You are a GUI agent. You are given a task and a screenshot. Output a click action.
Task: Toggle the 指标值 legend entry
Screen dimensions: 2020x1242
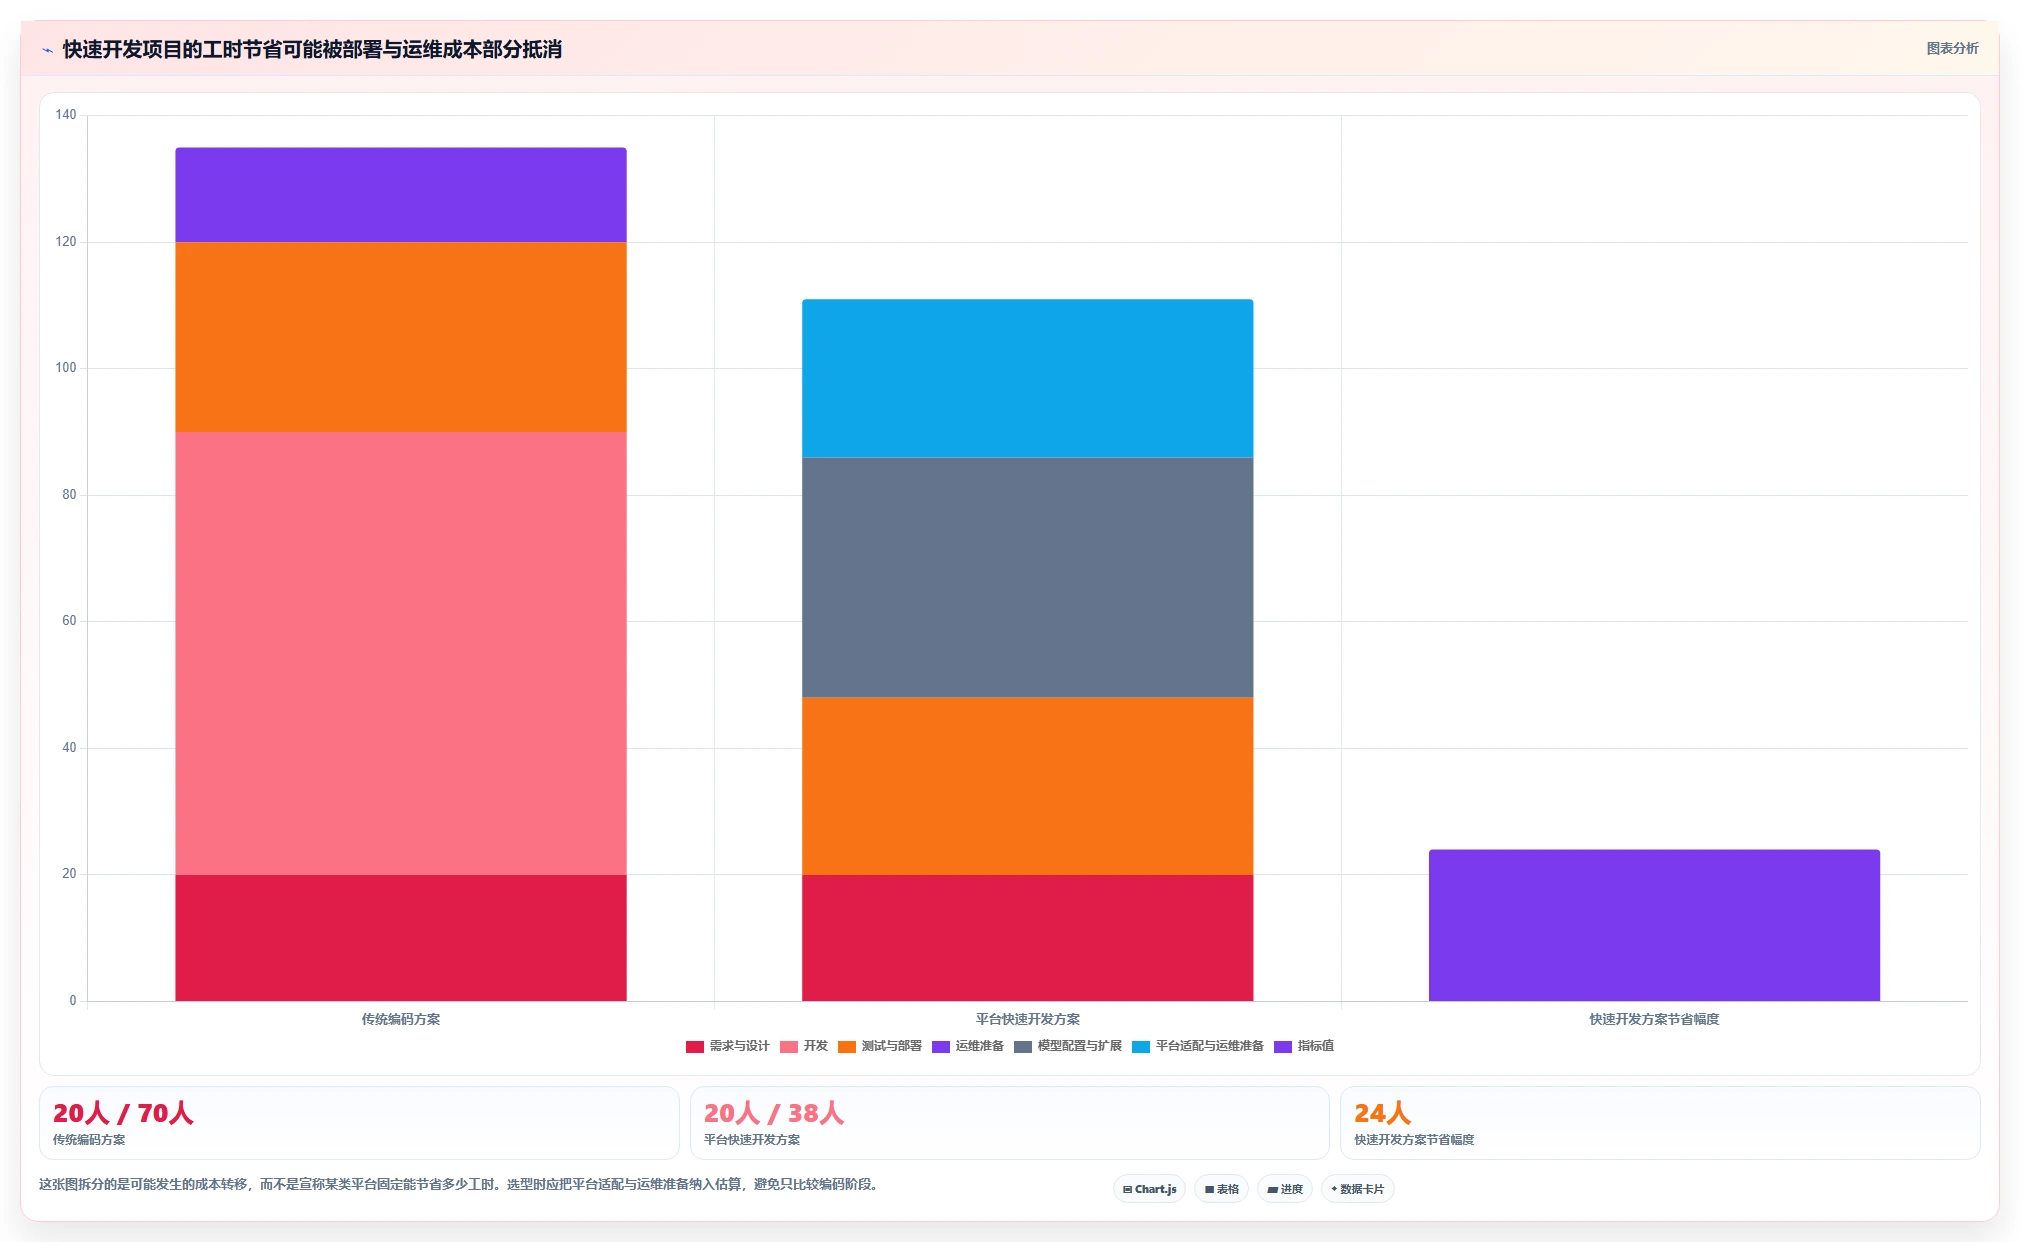[1304, 1046]
